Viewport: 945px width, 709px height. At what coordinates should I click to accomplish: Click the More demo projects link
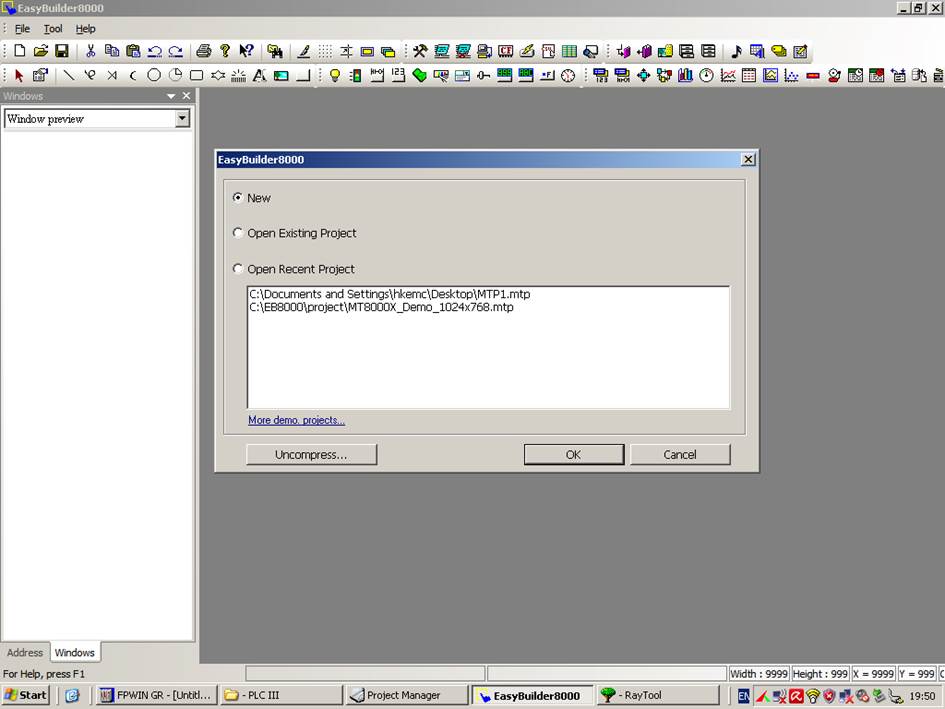click(x=296, y=420)
